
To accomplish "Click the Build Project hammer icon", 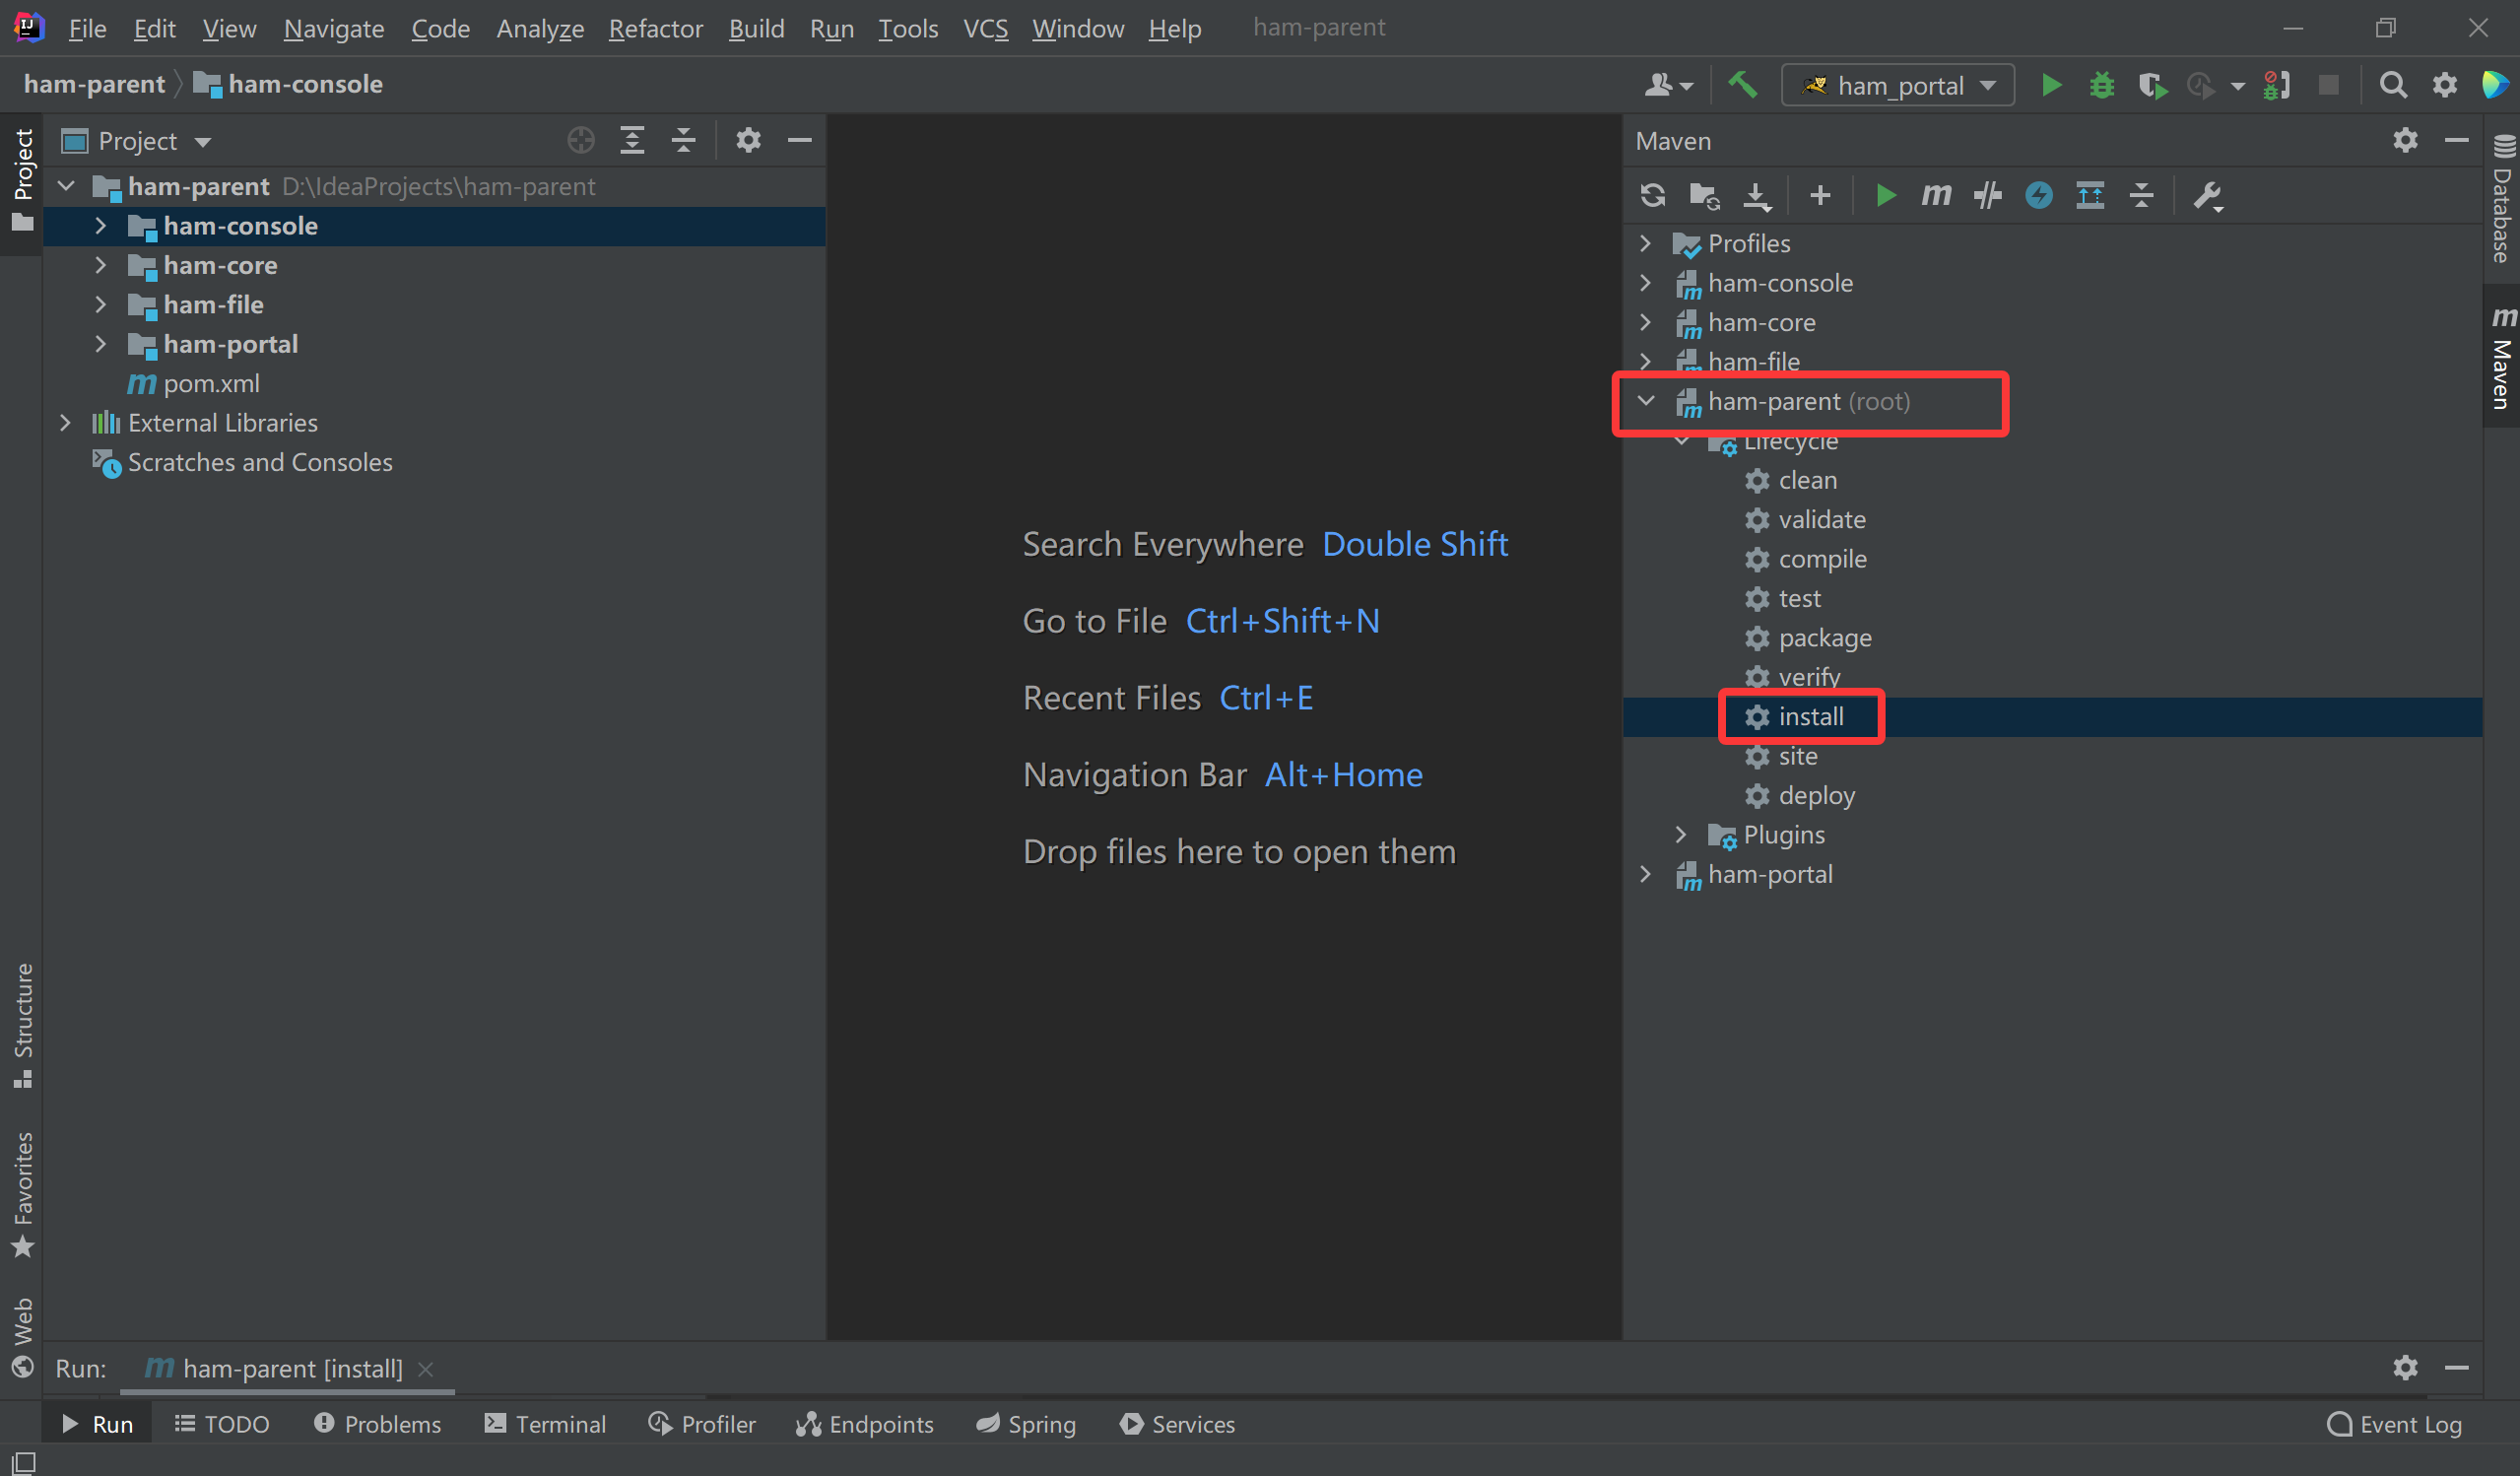I will coord(1743,85).
